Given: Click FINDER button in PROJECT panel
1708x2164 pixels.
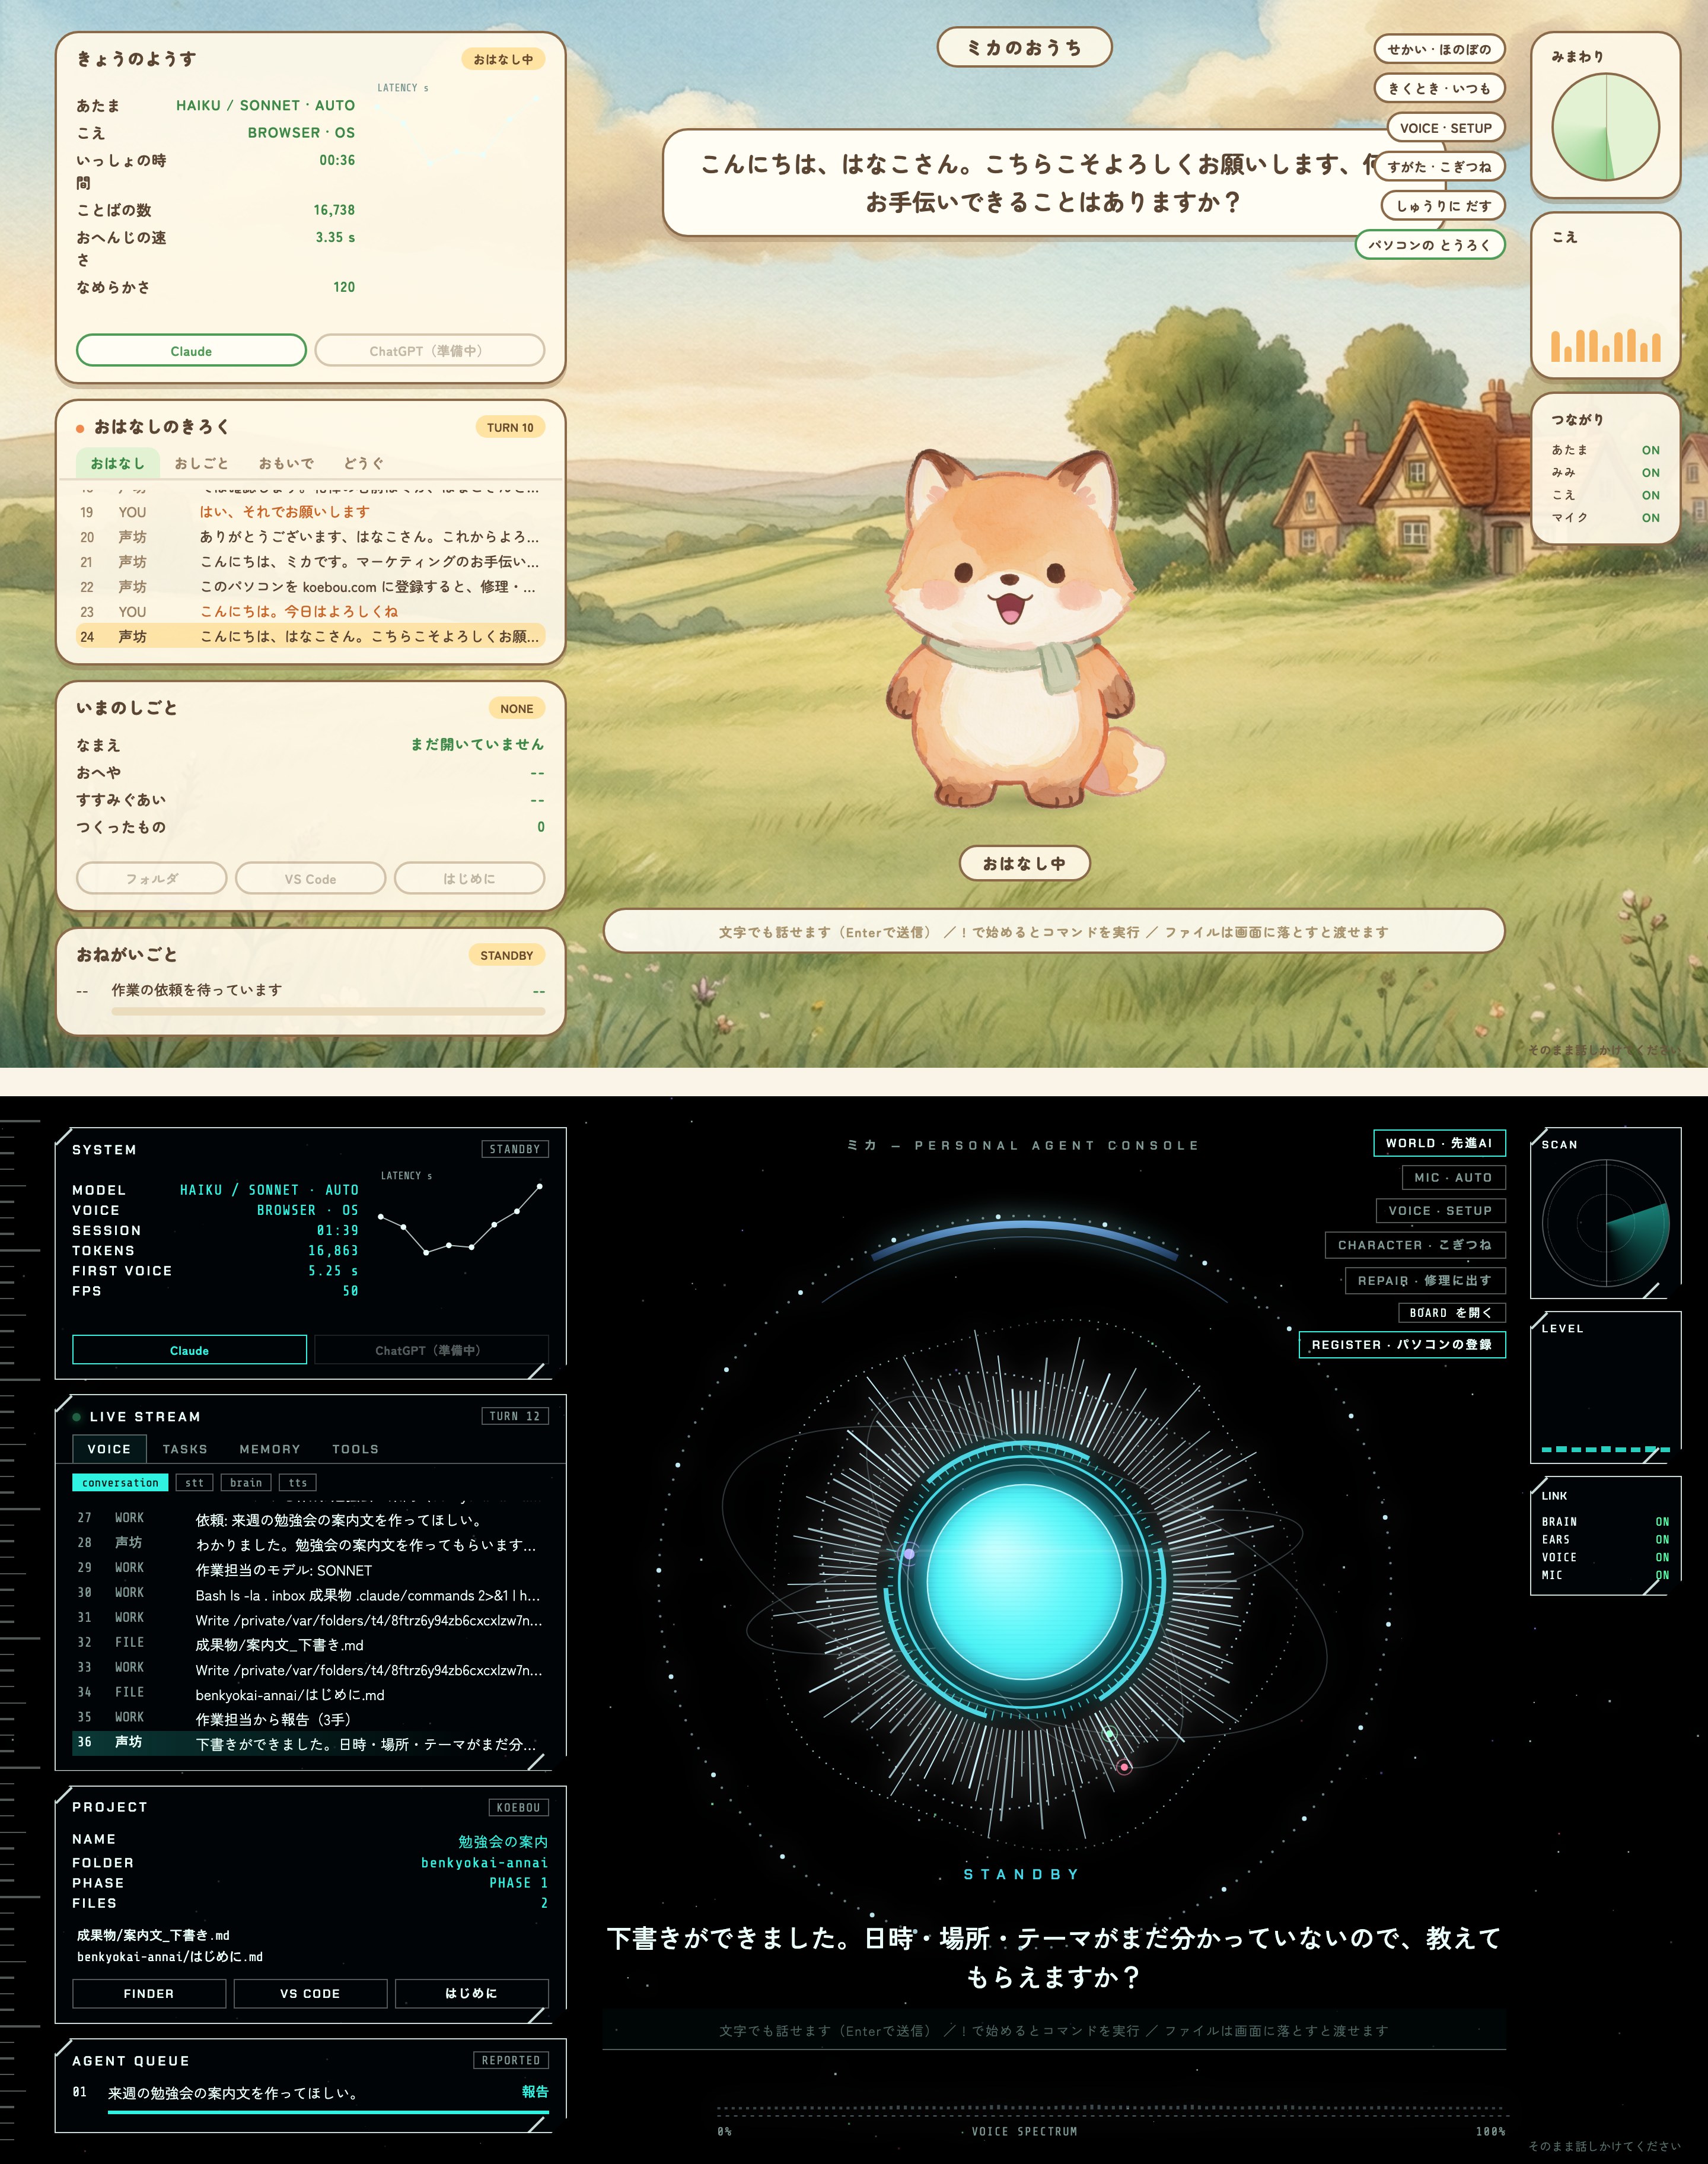Looking at the screenshot, I should tap(149, 1993).
